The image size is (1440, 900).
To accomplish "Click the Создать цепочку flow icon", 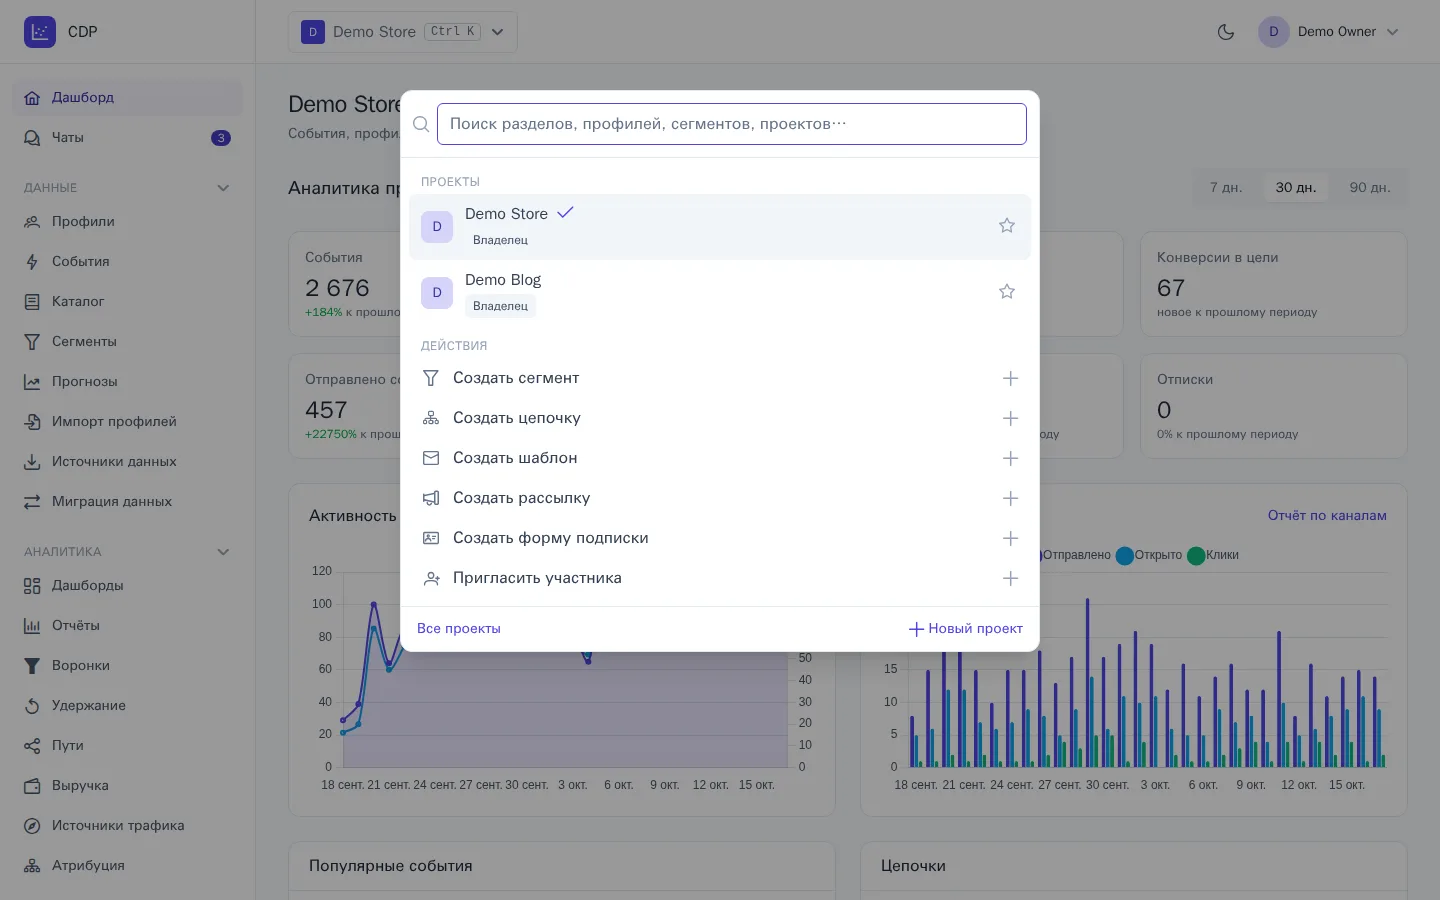I will pos(431,418).
